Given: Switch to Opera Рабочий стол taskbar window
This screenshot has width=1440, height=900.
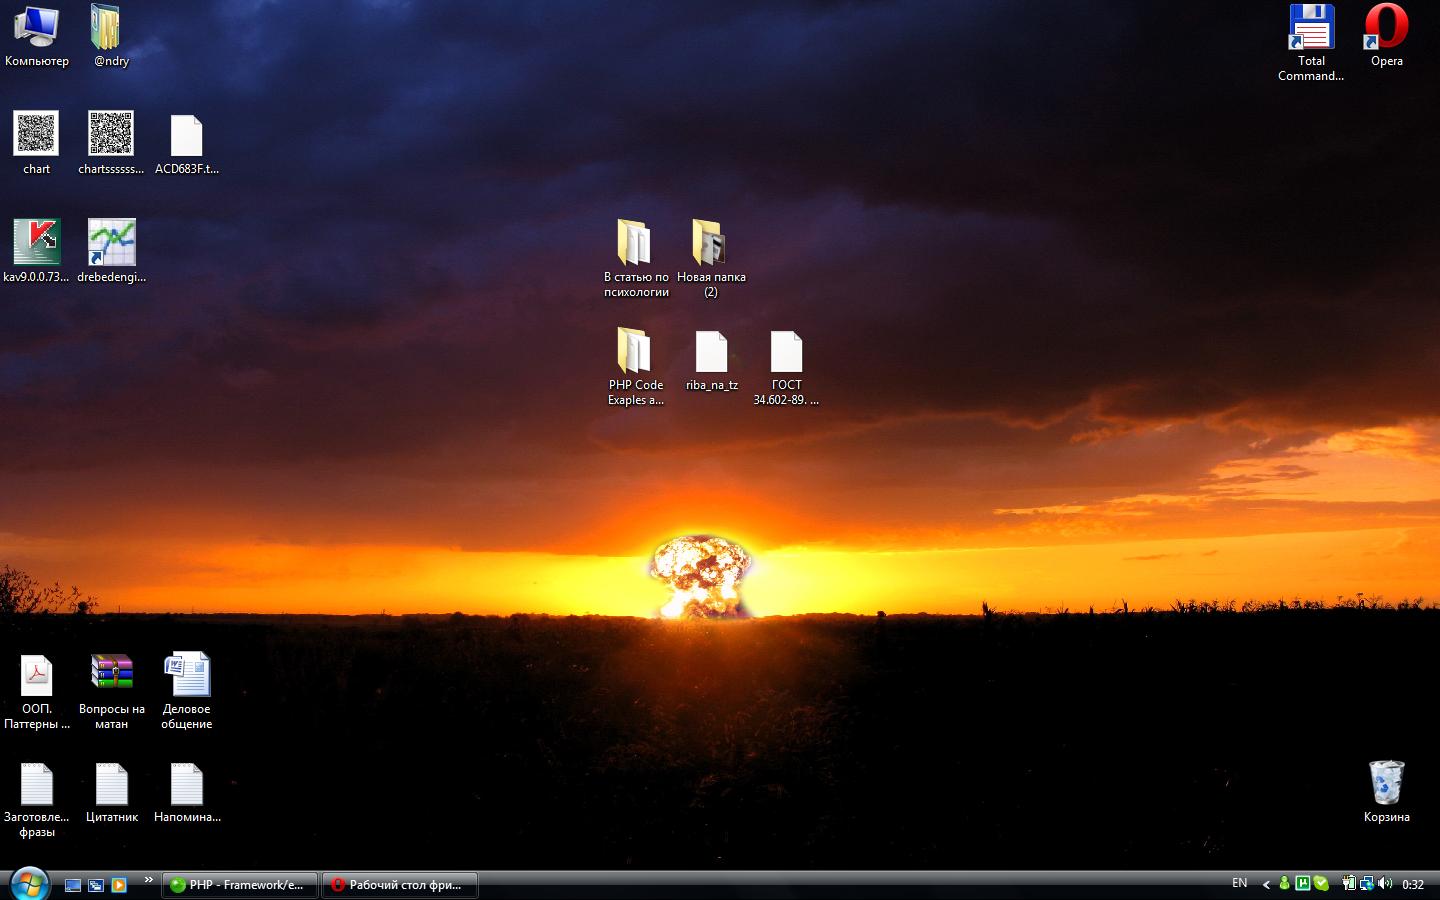Looking at the screenshot, I should (399, 885).
